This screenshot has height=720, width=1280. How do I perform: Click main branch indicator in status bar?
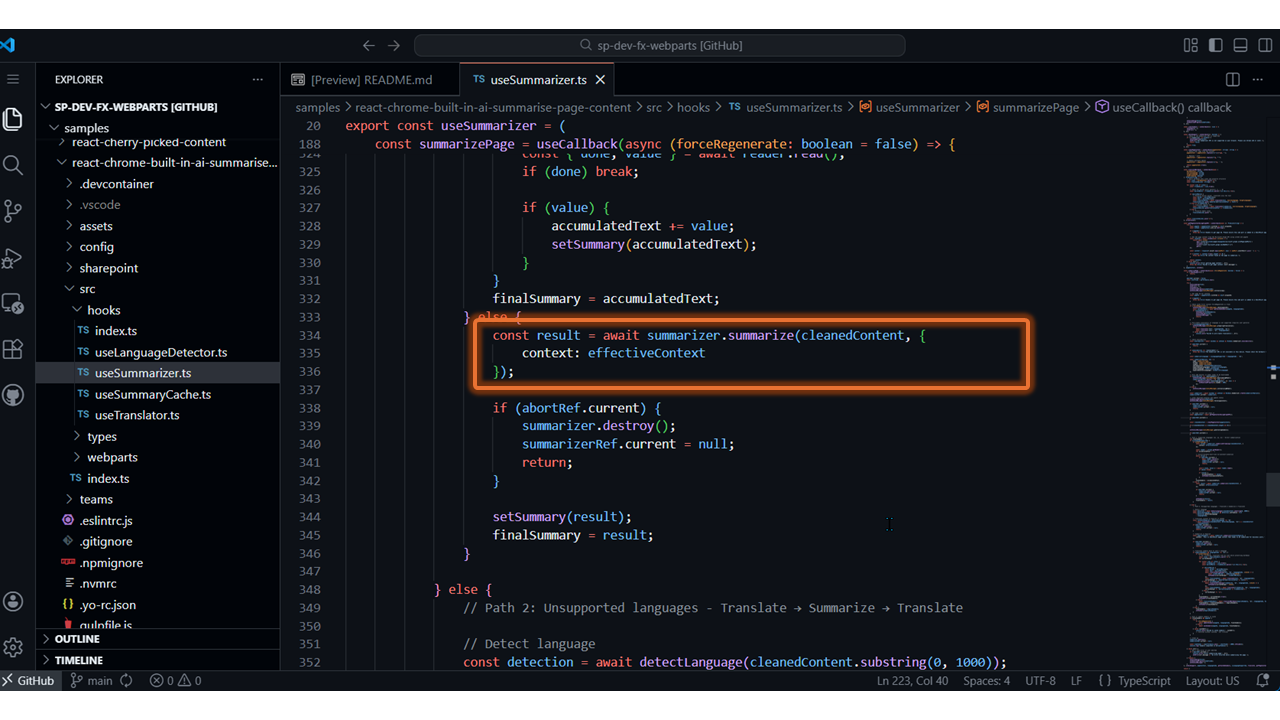[99, 681]
